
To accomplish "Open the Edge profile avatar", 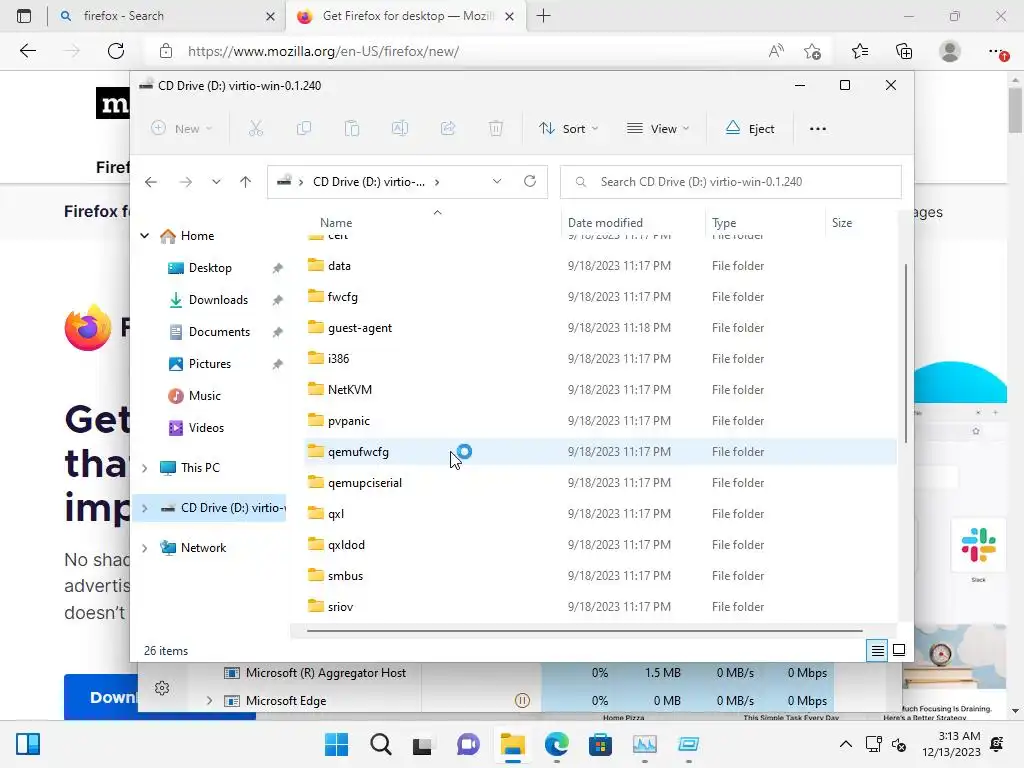I will 950,51.
